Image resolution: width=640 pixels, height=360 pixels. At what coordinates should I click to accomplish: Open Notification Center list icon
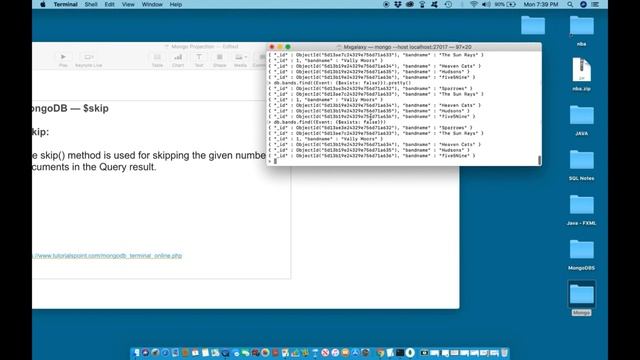pyautogui.click(x=595, y=4)
